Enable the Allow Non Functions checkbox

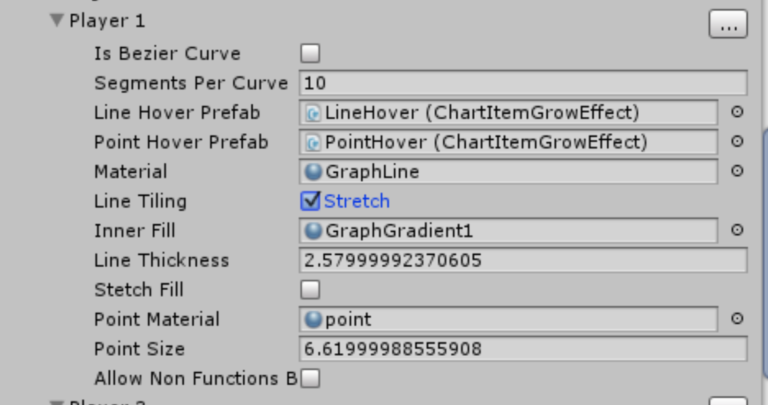coord(310,378)
